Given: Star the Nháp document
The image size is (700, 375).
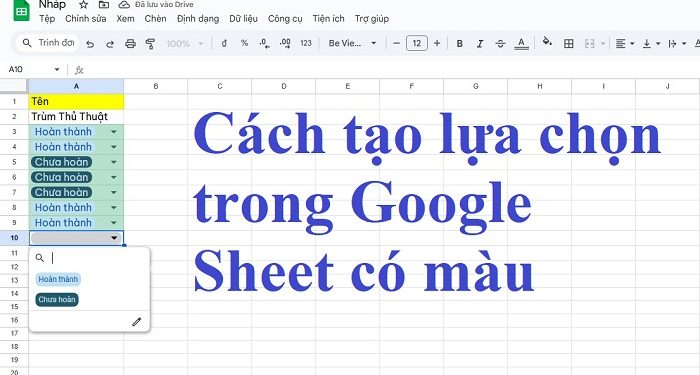Looking at the screenshot, I should click(83, 5).
